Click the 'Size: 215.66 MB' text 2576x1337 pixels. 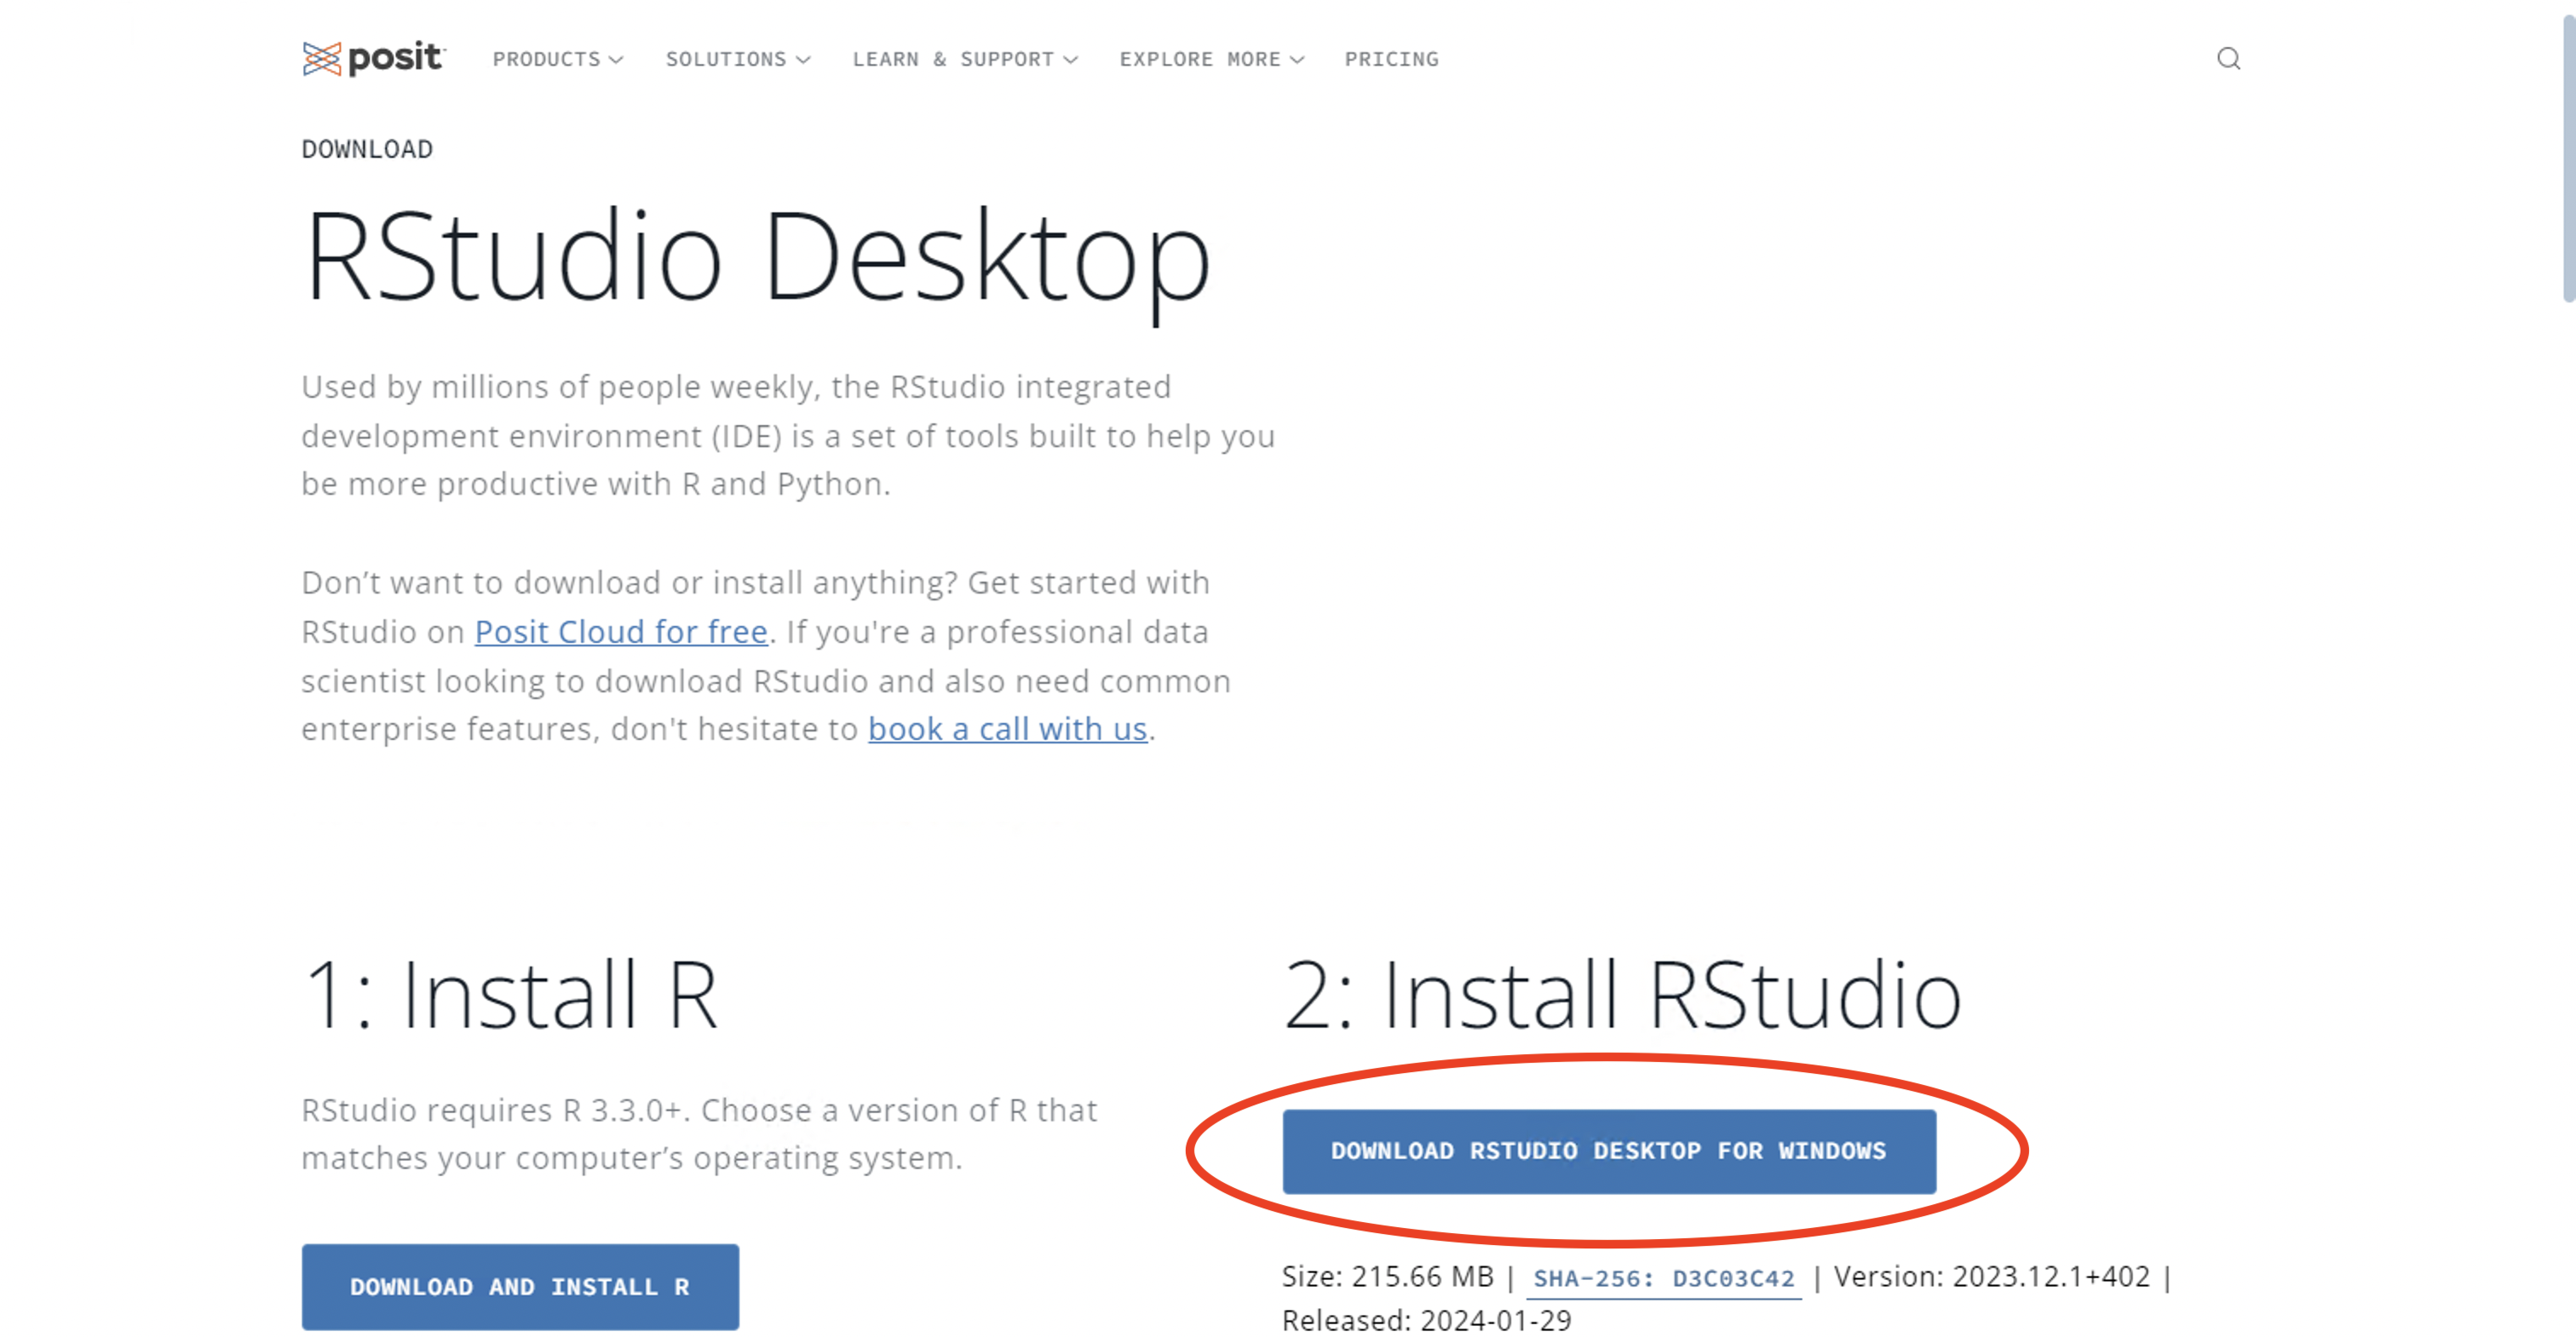click(1387, 1276)
